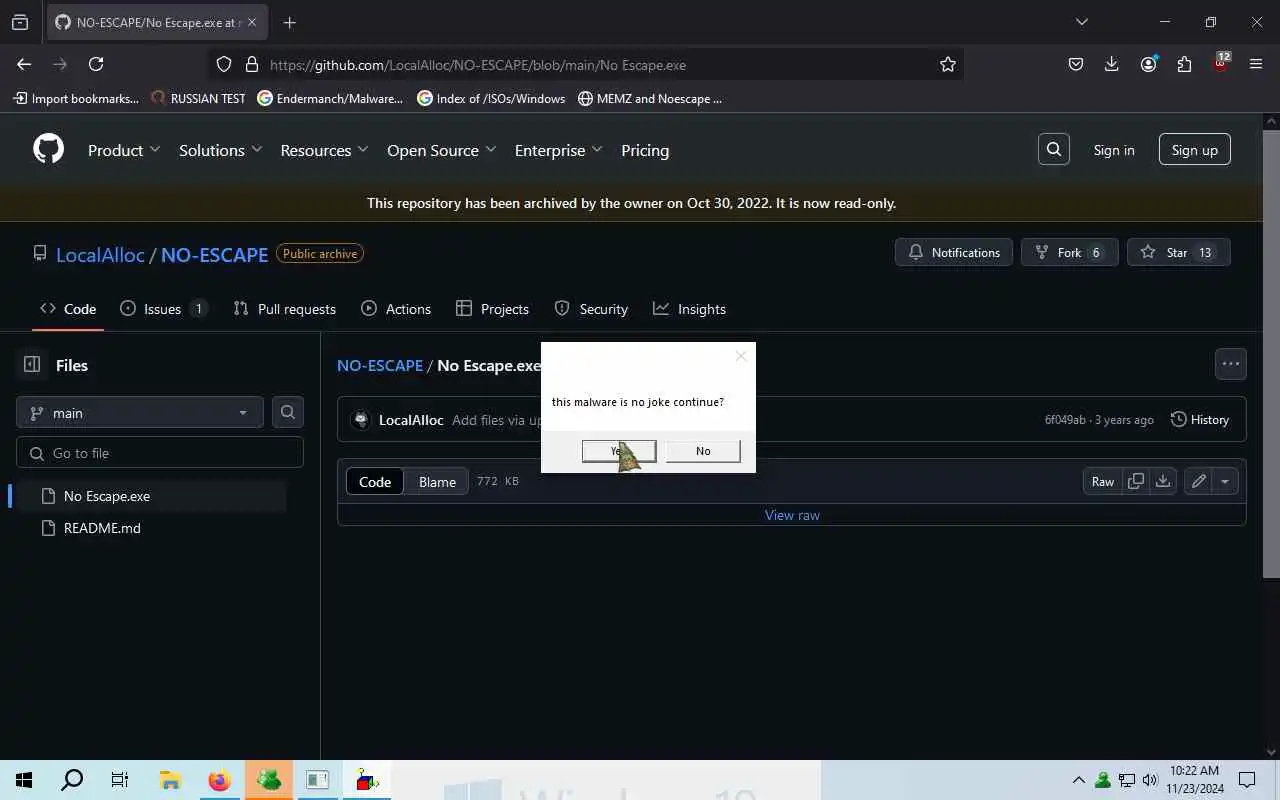Open Firefox downloads arrow icon
The image size is (1280, 800).
point(1112,64)
